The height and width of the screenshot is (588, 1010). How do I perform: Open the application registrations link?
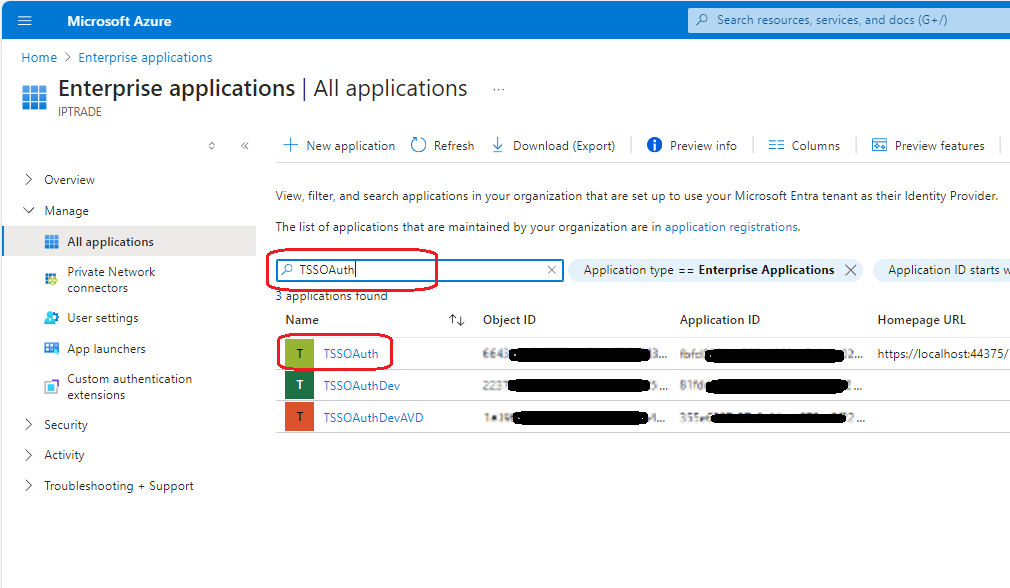coord(731,227)
